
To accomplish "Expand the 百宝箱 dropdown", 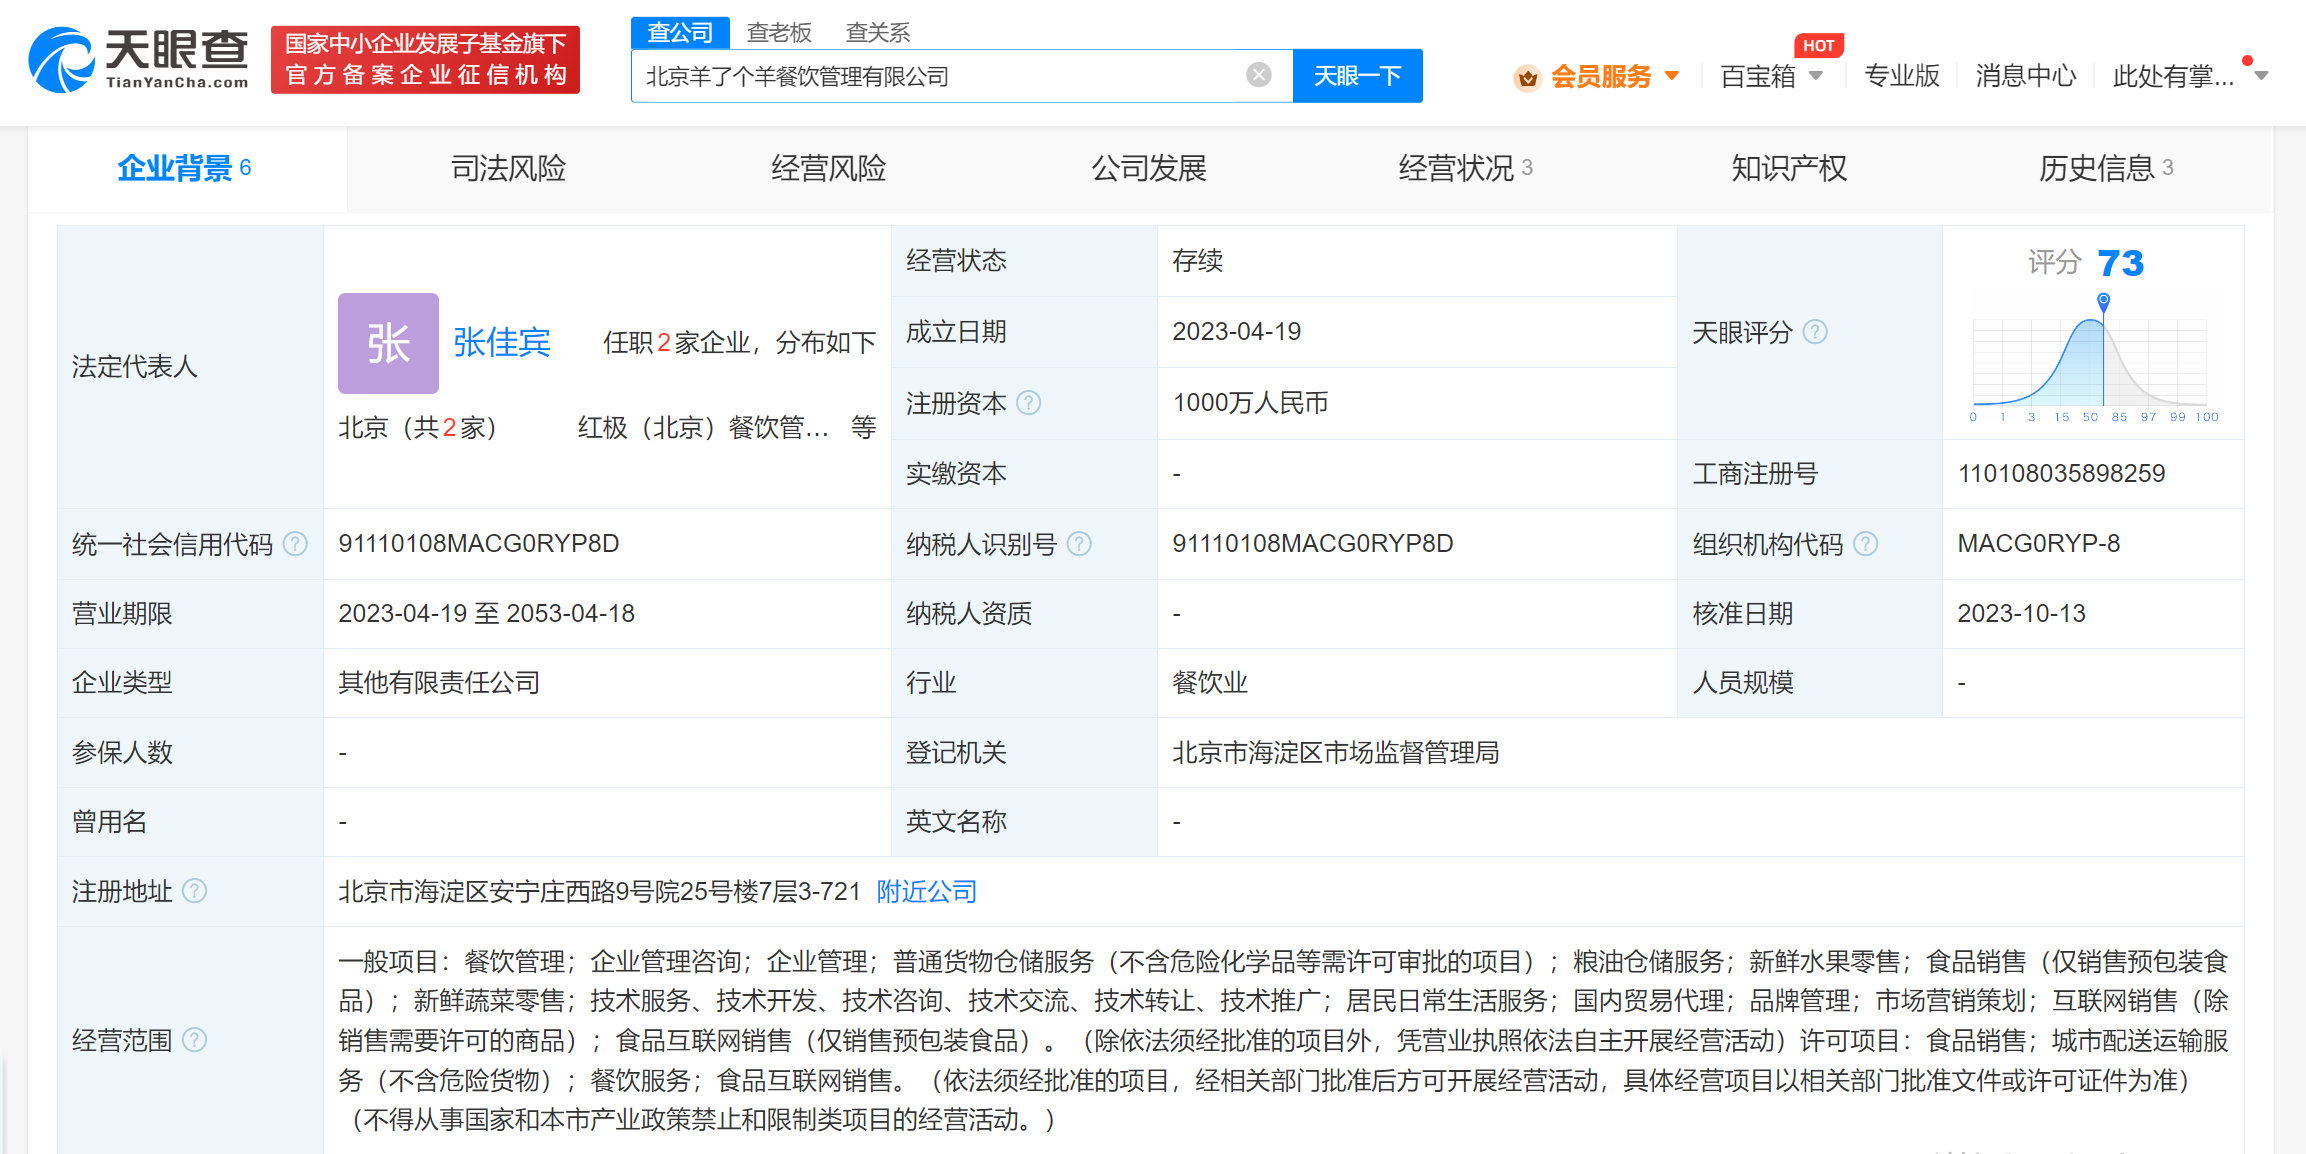I will 1816,76.
